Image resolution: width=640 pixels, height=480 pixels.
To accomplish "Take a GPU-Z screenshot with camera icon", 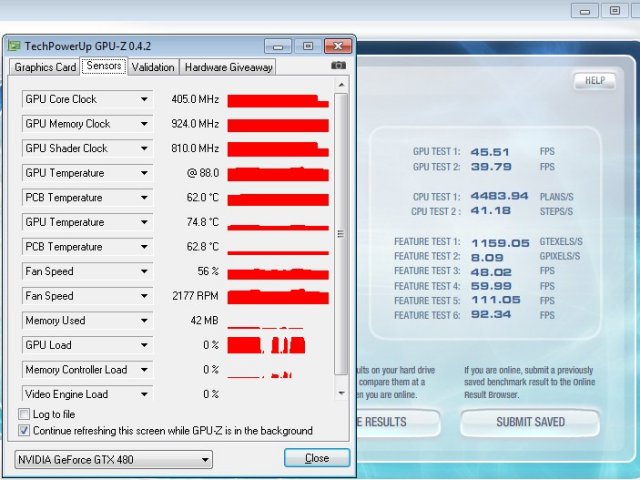I will [x=338, y=66].
